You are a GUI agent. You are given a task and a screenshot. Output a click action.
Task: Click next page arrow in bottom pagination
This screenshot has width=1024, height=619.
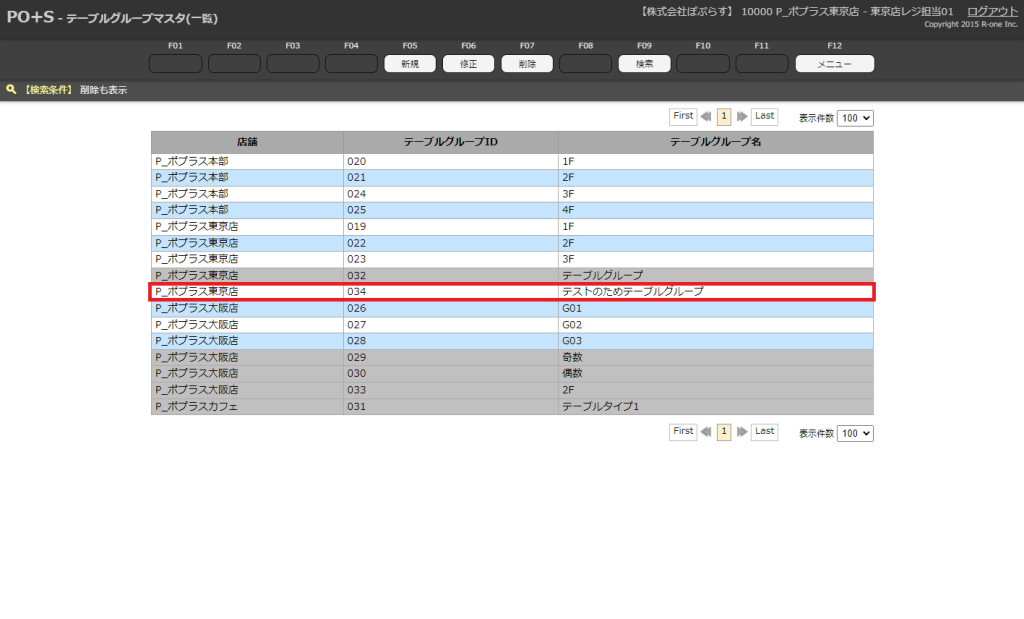742,432
